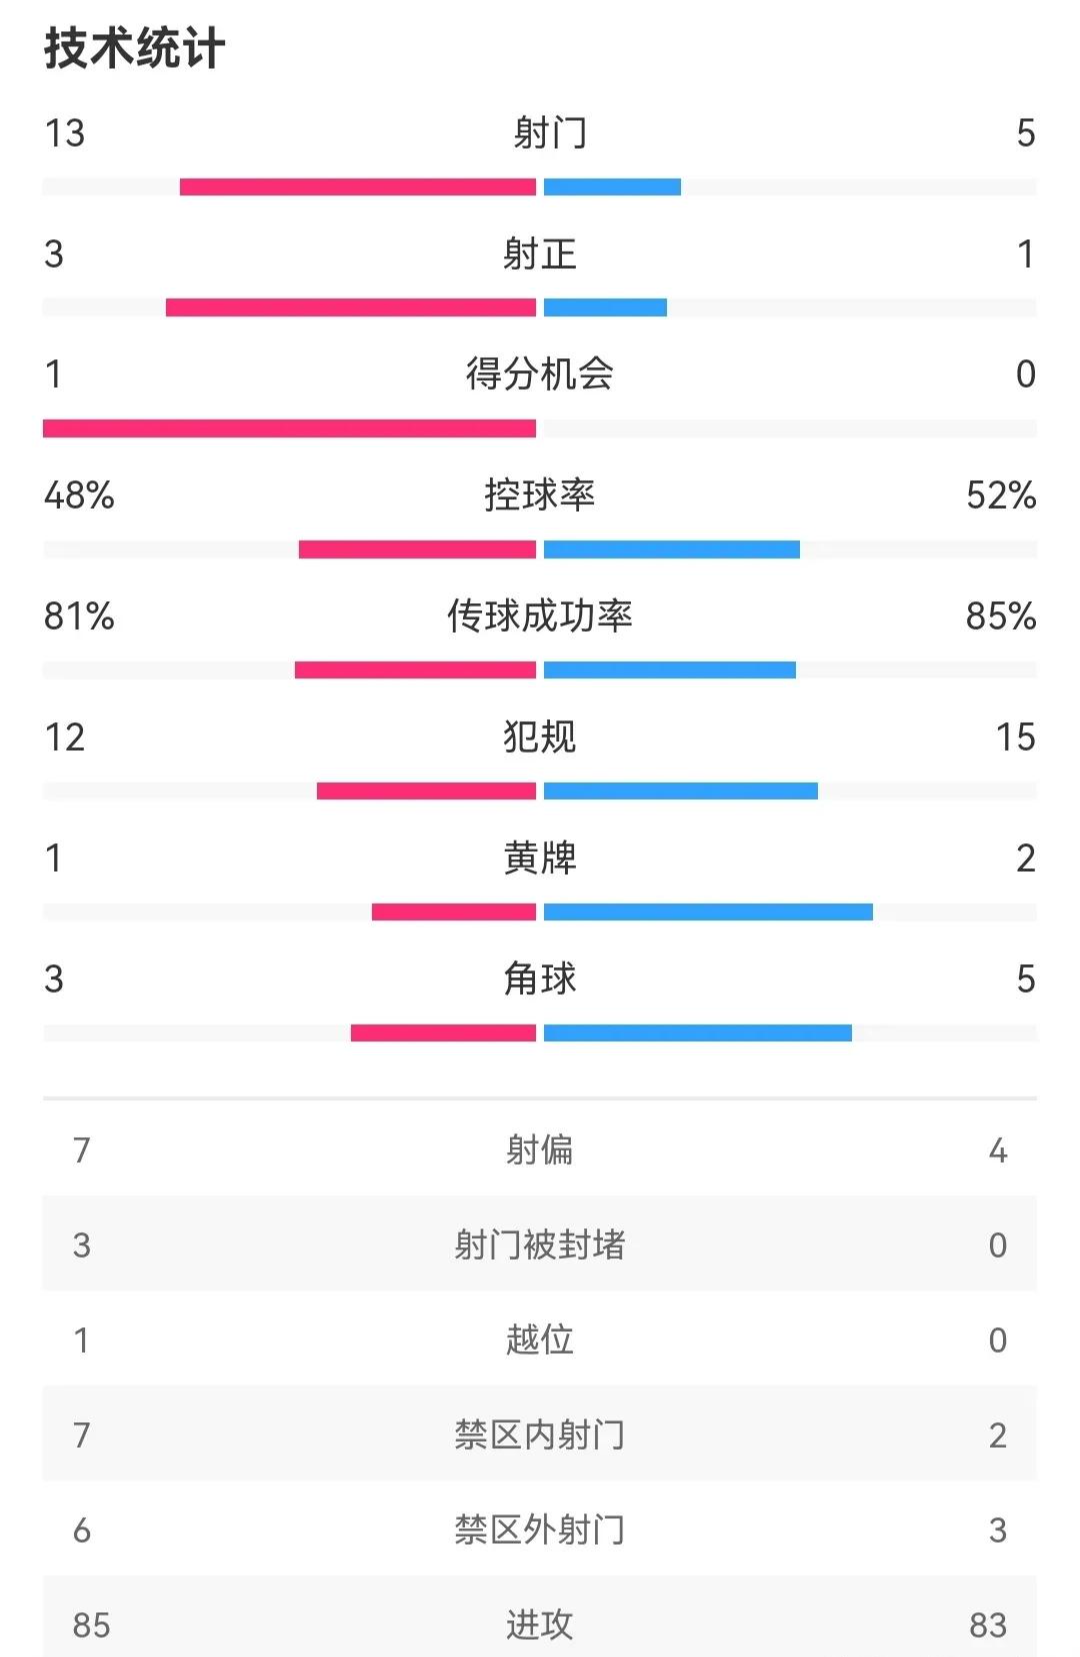This screenshot has height=1657, width=1080.
Task: Click the full pink 得分机会 bar
Action: pyautogui.click(x=290, y=429)
